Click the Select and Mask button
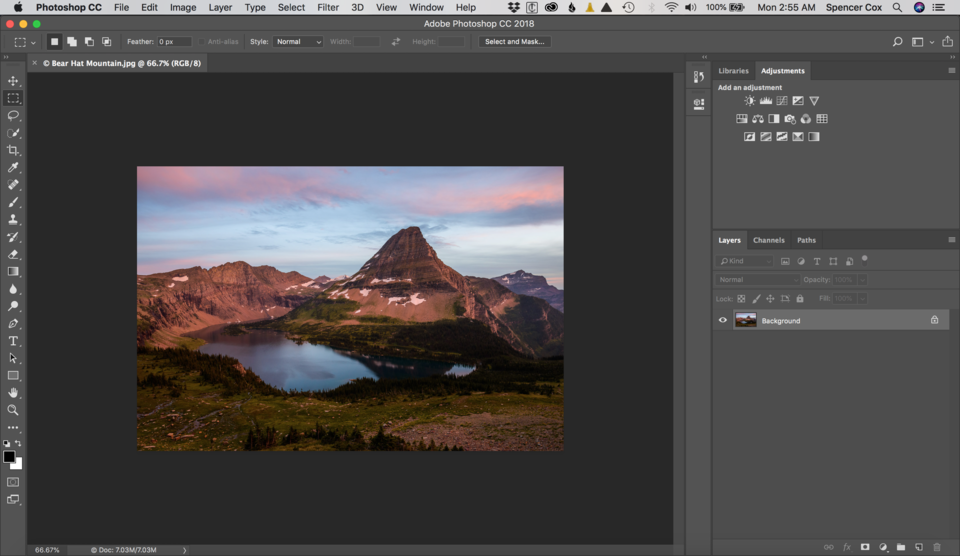The height and width of the screenshot is (556, 960). (x=514, y=42)
